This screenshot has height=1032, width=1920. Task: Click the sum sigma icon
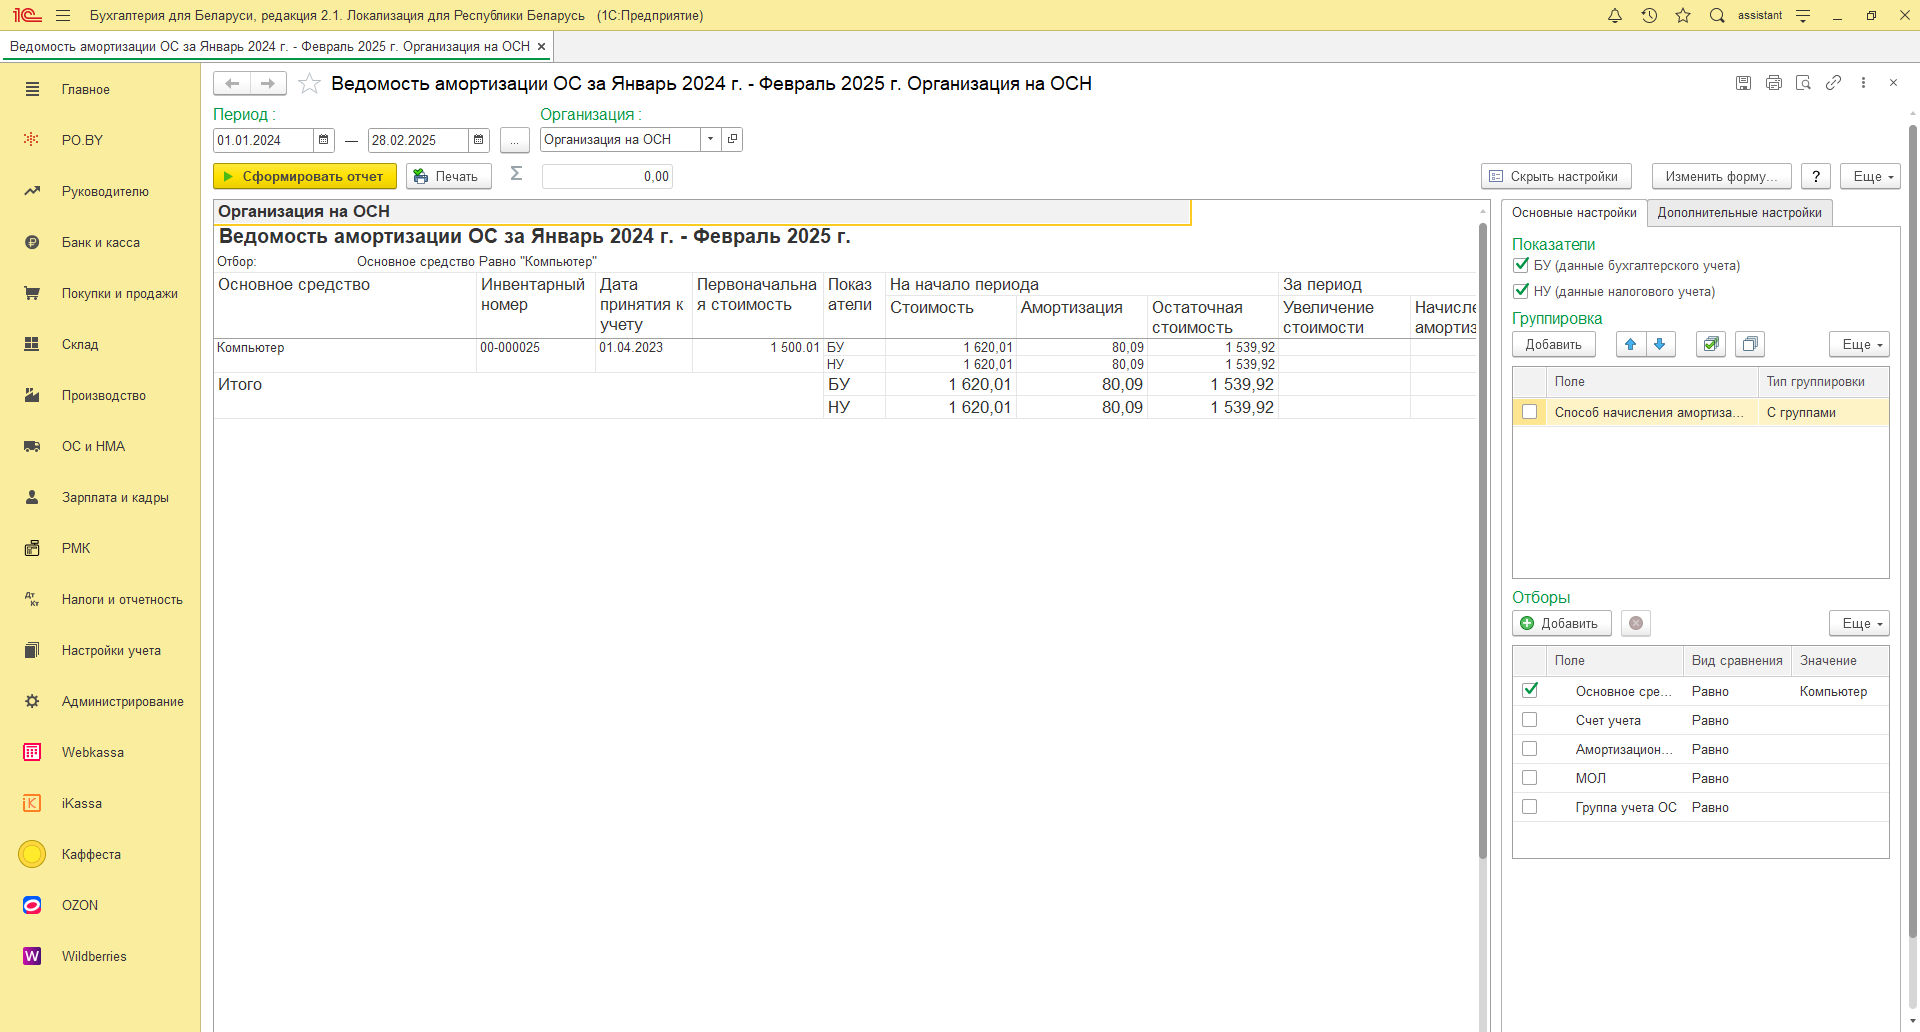pyautogui.click(x=516, y=175)
